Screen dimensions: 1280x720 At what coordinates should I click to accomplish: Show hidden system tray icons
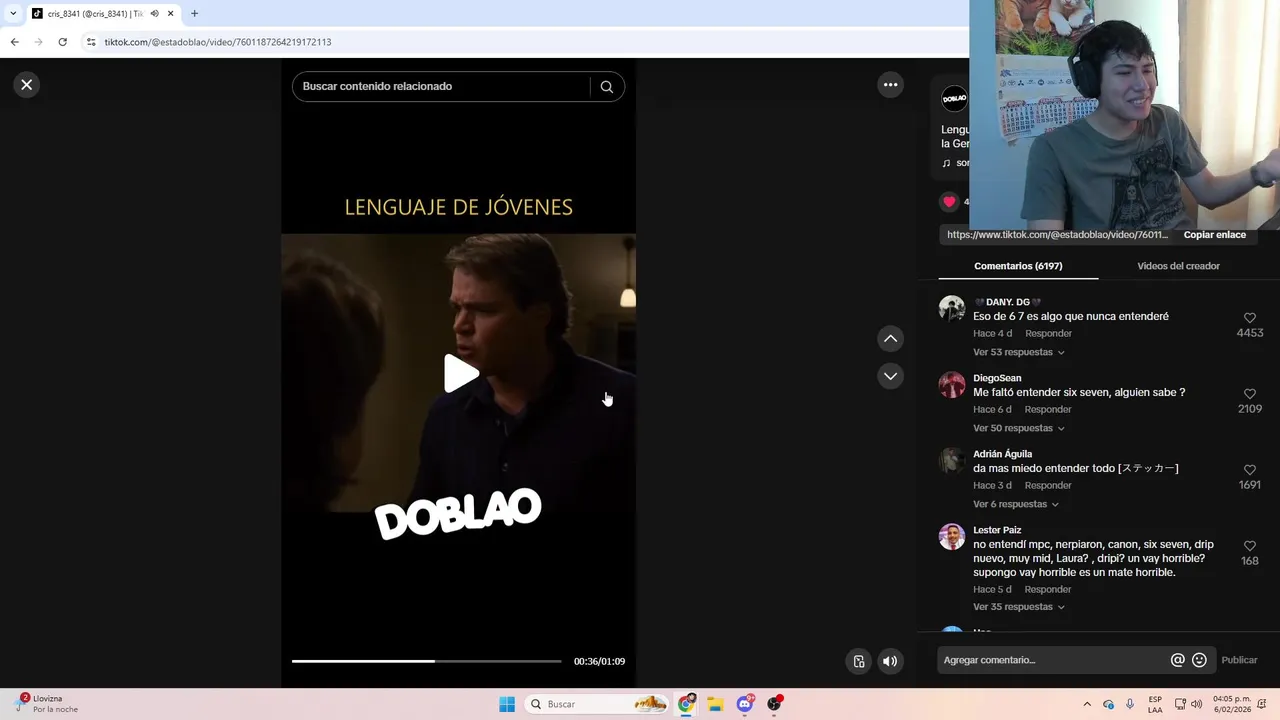[1087, 704]
